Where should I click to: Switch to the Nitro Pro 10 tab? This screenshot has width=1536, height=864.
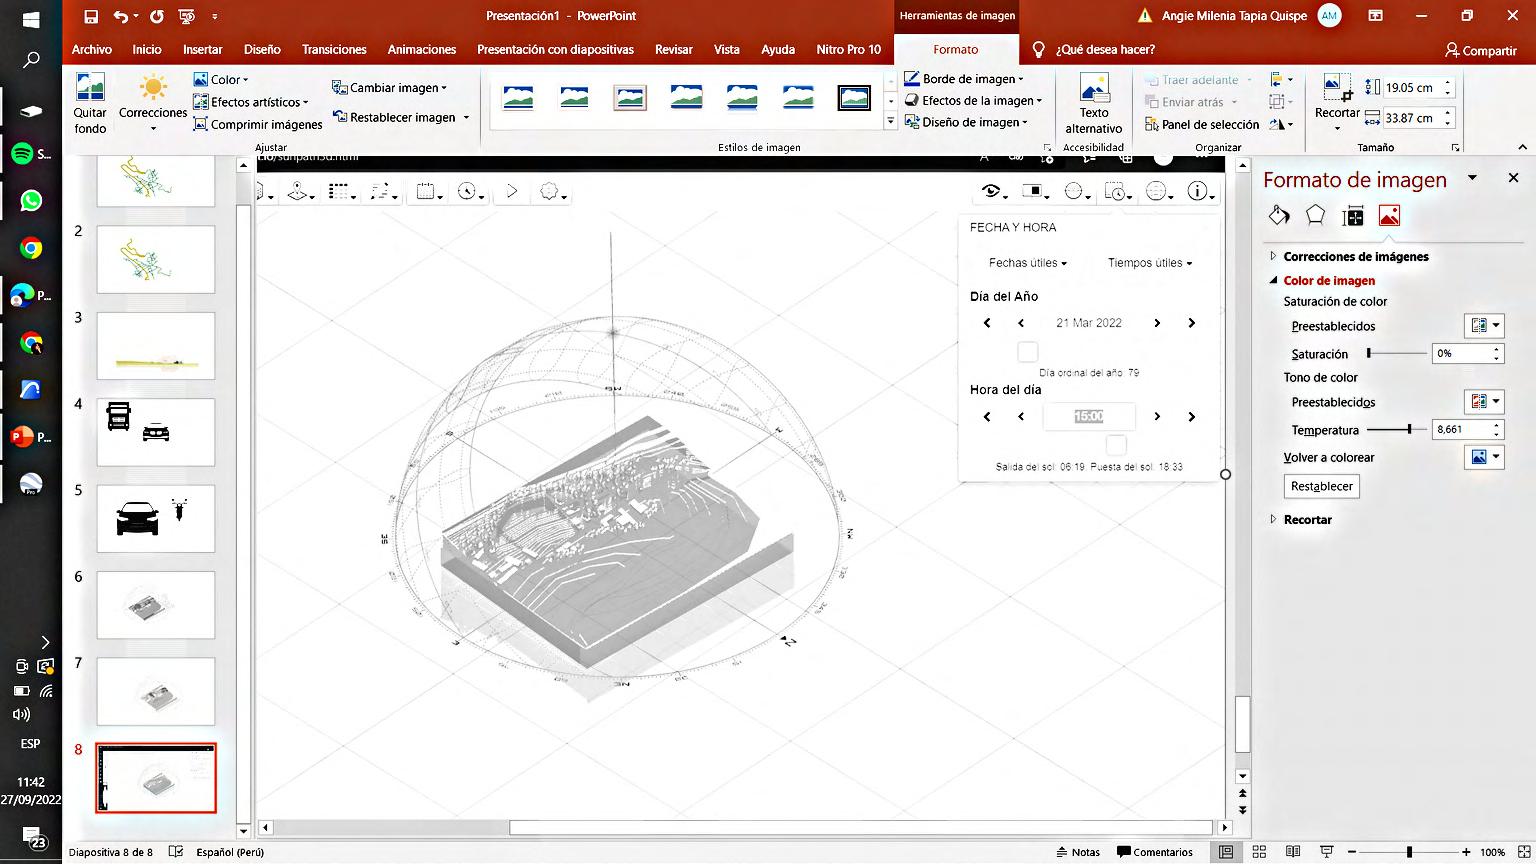pyautogui.click(x=848, y=49)
